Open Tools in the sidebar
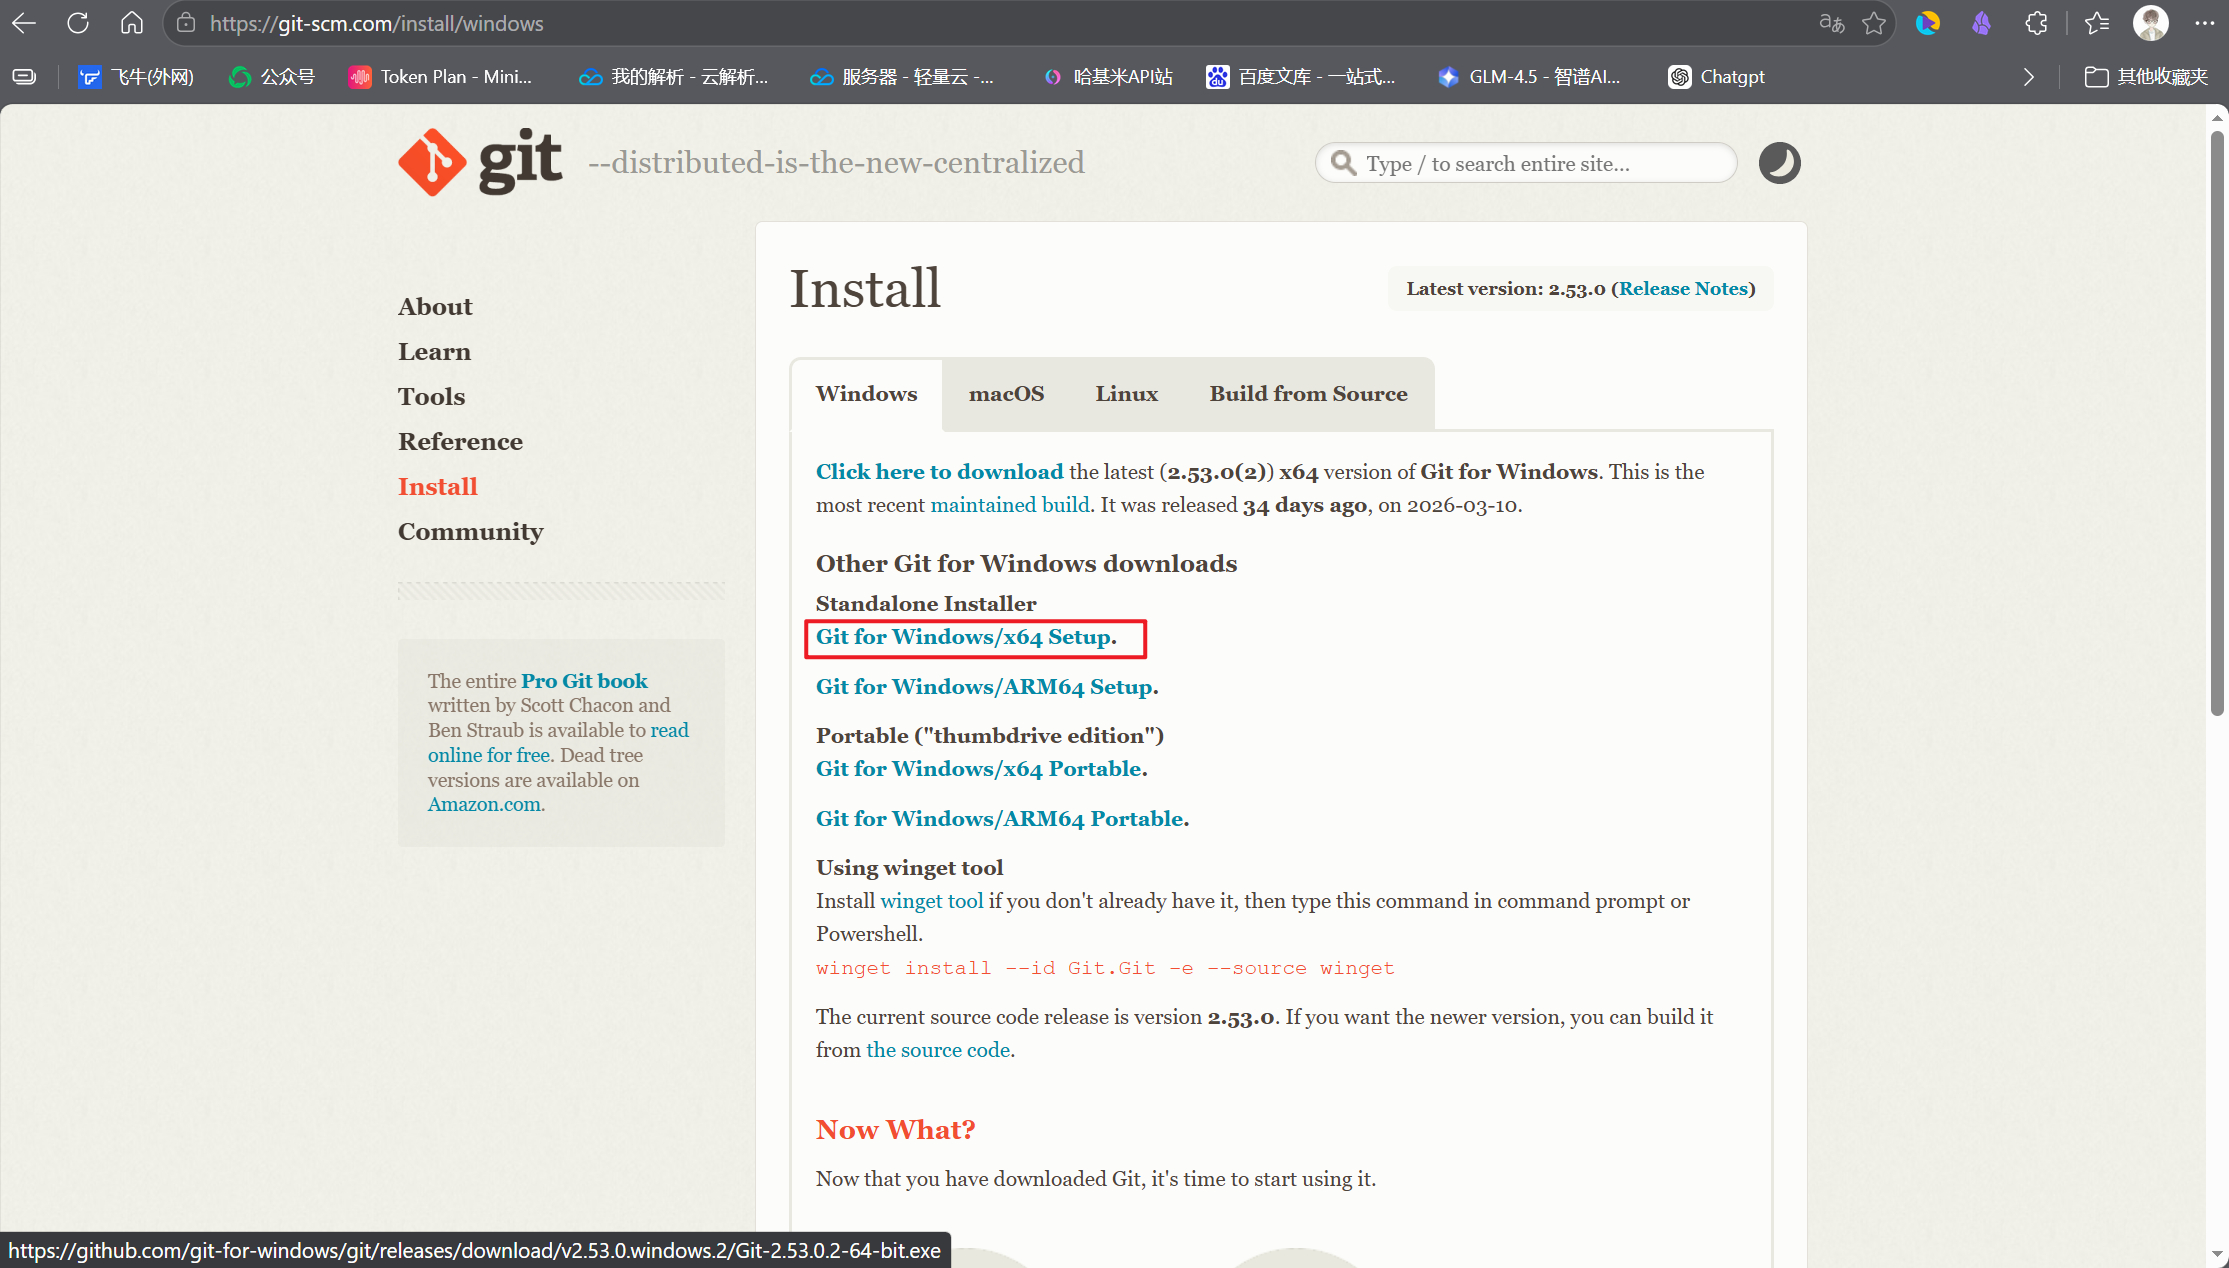The image size is (2229, 1268). 431,397
